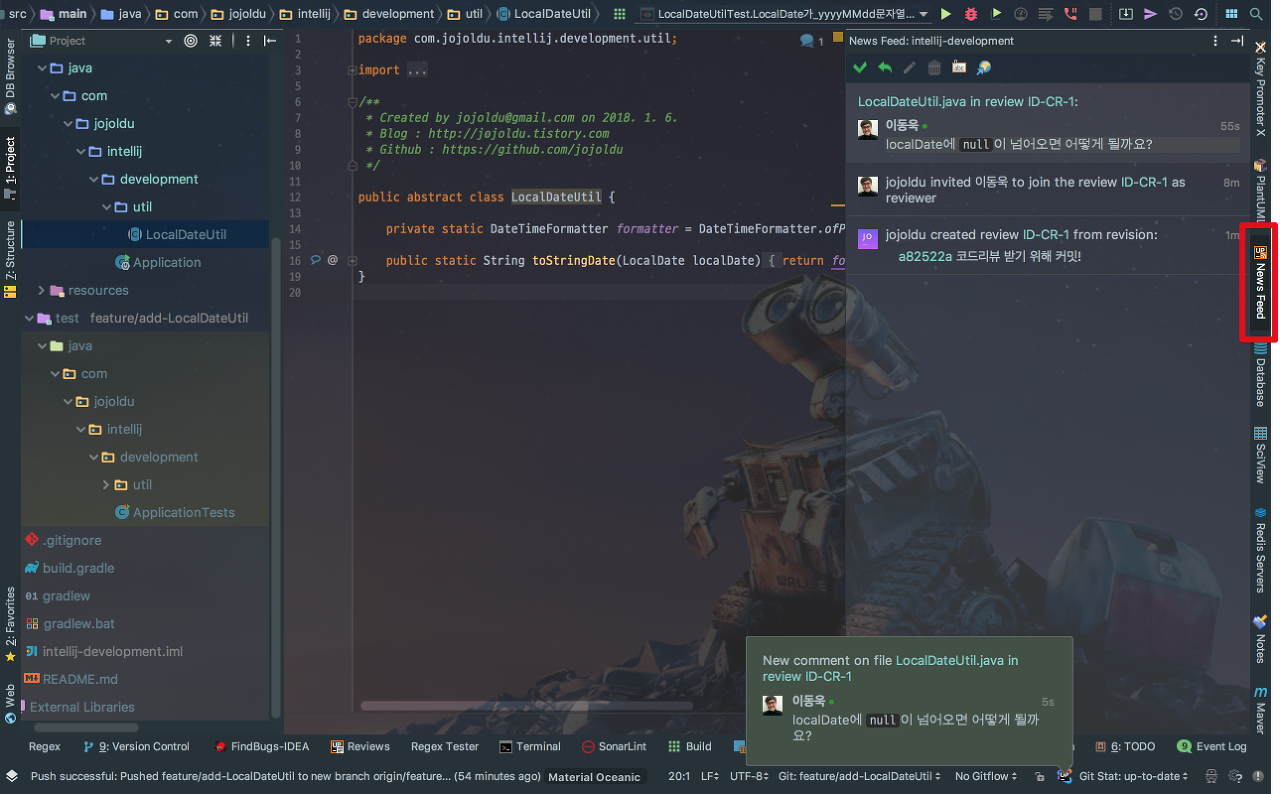The image size is (1280, 794).
Task: Show VCS history clock icon
Action: (x=1176, y=14)
